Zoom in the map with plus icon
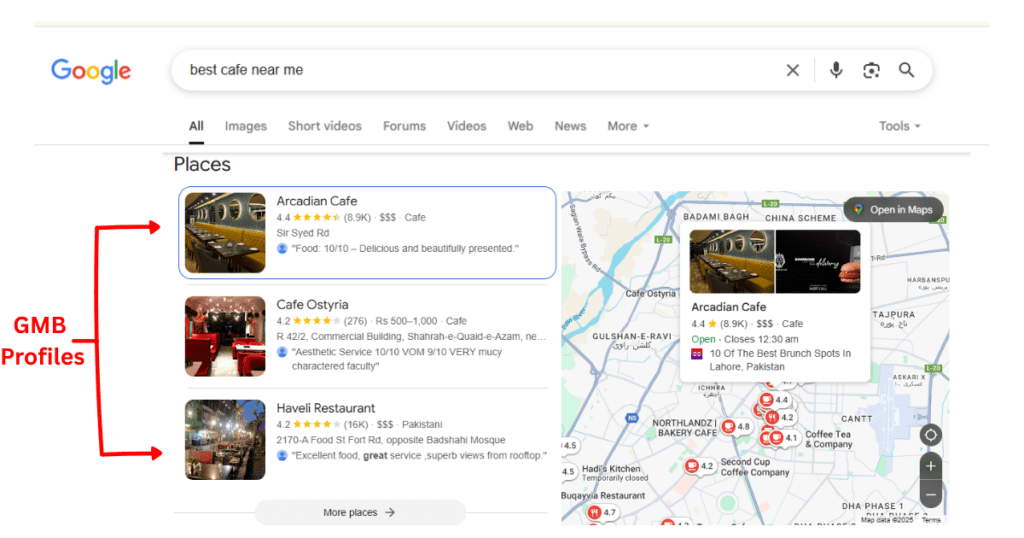This screenshot has width=1024, height=538. [931, 466]
